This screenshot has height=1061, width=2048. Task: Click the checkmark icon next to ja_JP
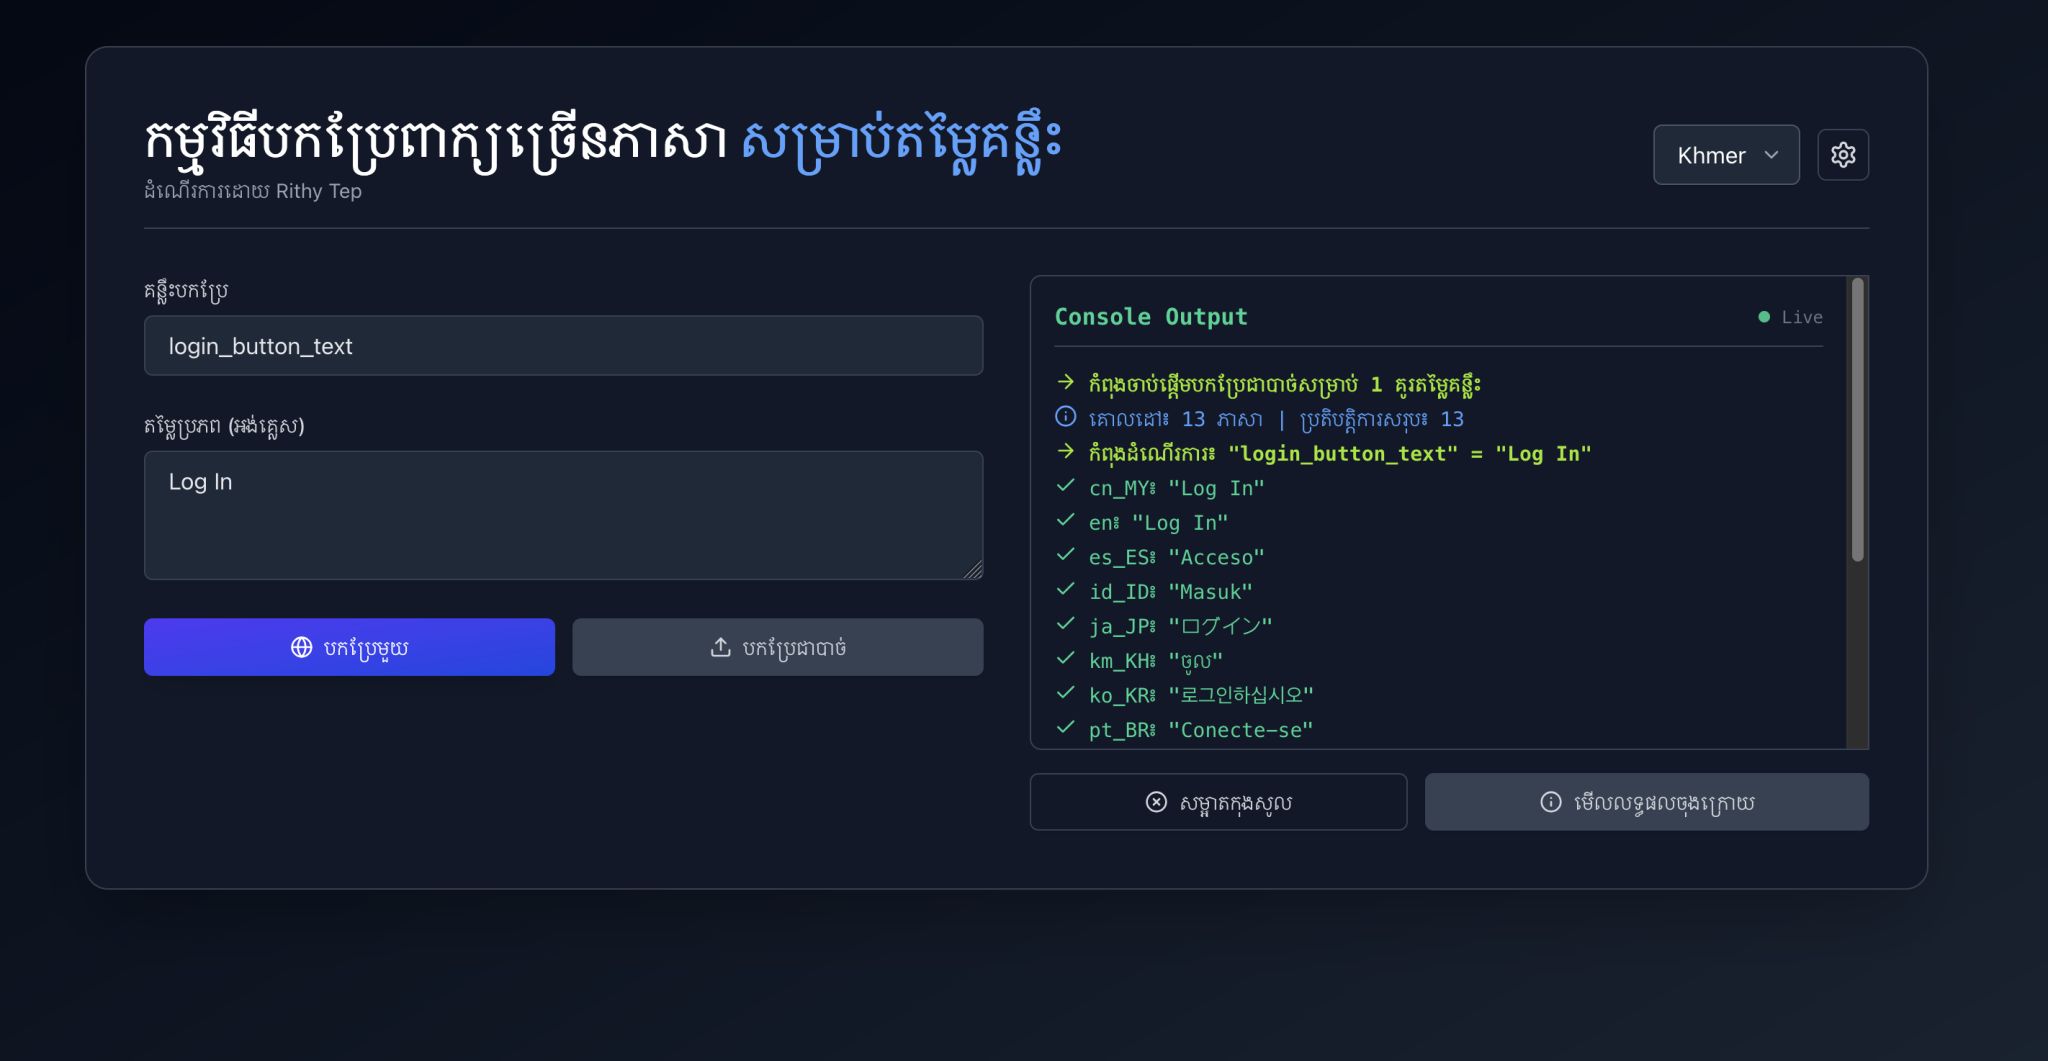point(1064,623)
